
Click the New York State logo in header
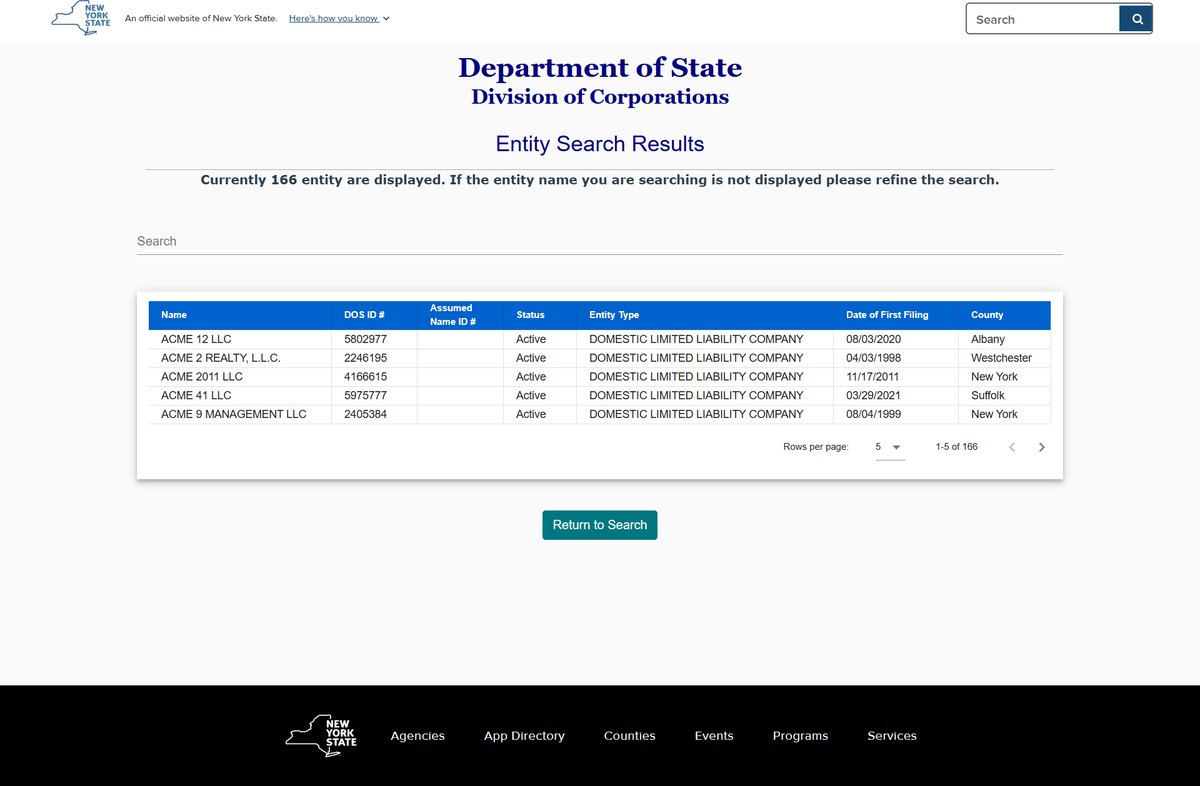point(82,16)
